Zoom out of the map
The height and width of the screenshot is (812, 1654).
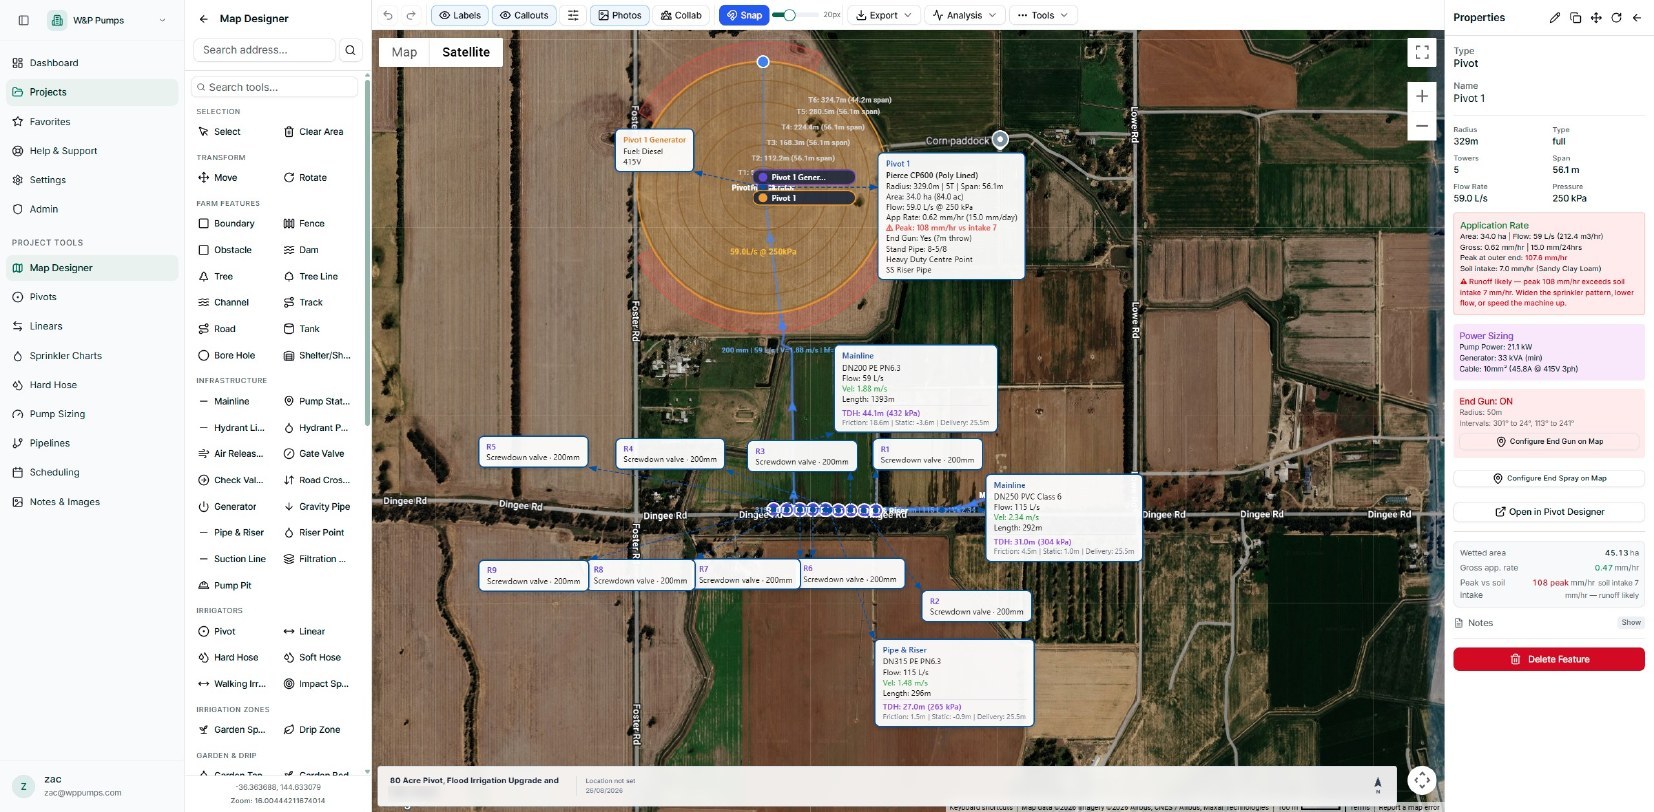pos(1422,126)
